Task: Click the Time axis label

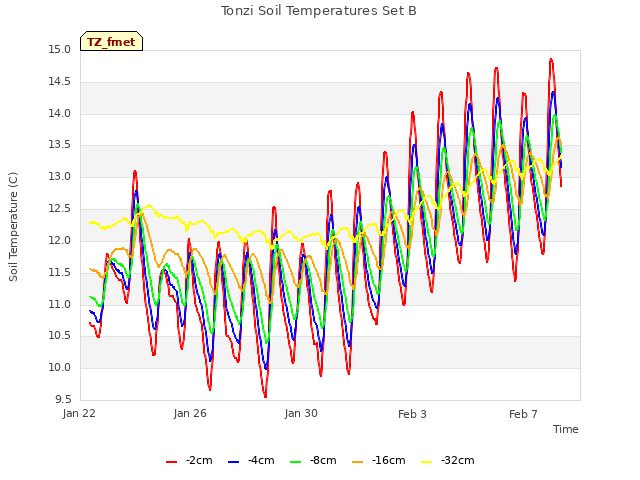Action: [566, 429]
